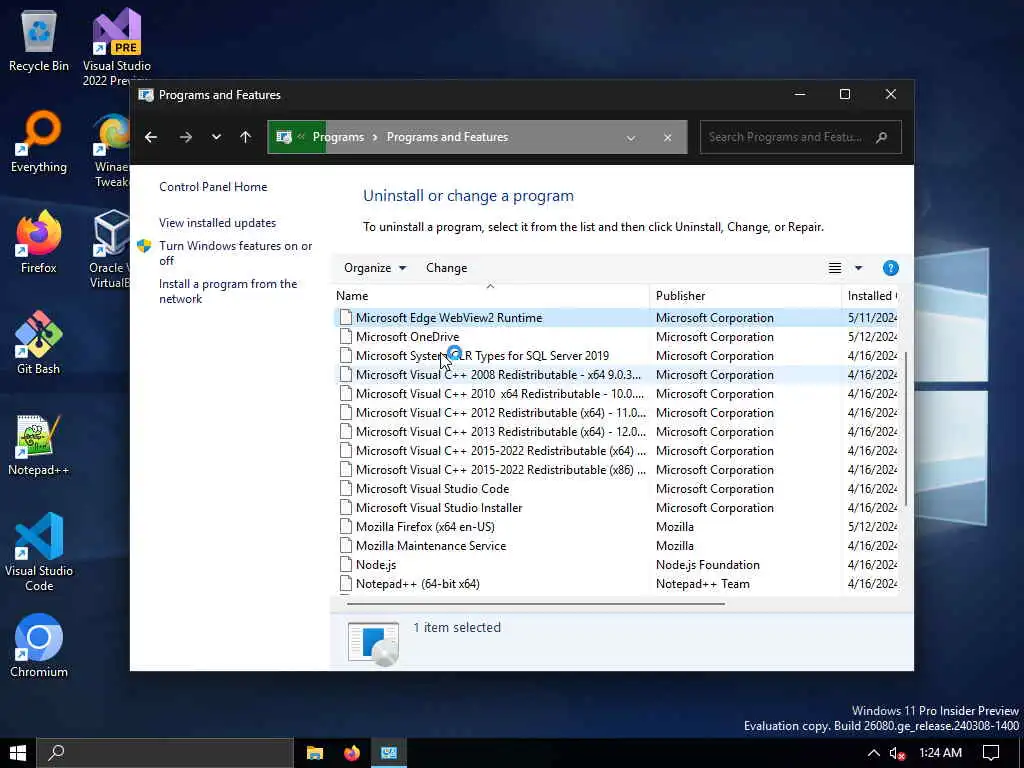Open the Oracle VirtualBox desktop shortcut

pyautogui.click(x=110, y=249)
